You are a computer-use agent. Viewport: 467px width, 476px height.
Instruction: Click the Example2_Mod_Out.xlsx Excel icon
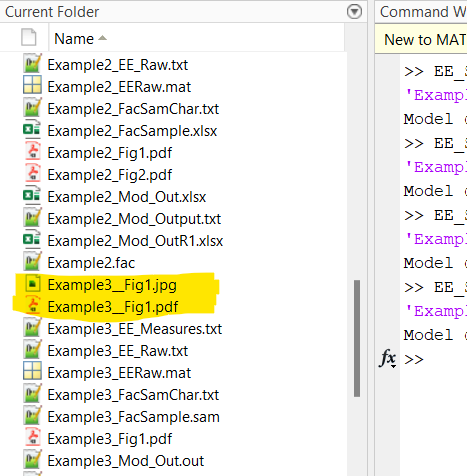tap(32, 195)
